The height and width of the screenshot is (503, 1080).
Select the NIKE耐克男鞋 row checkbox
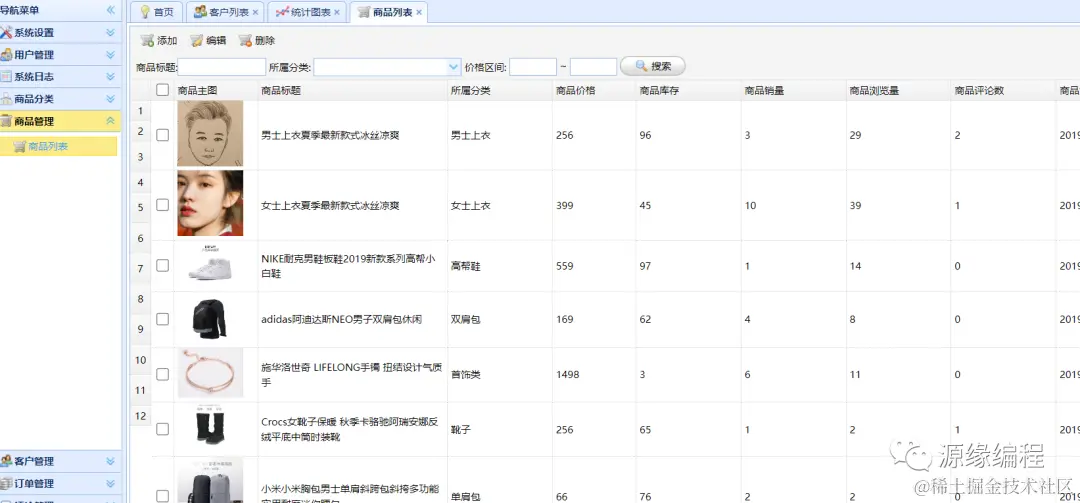click(x=163, y=265)
